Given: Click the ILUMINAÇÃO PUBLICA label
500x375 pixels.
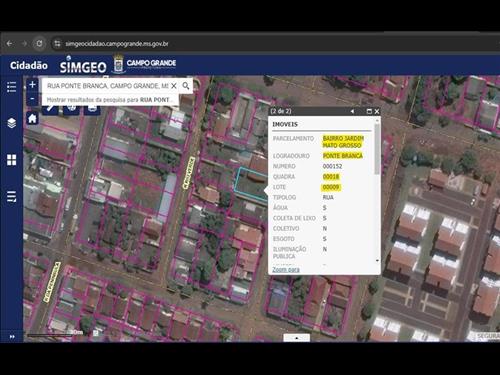Looking at the screenshot, I should (x=289, y=253).
